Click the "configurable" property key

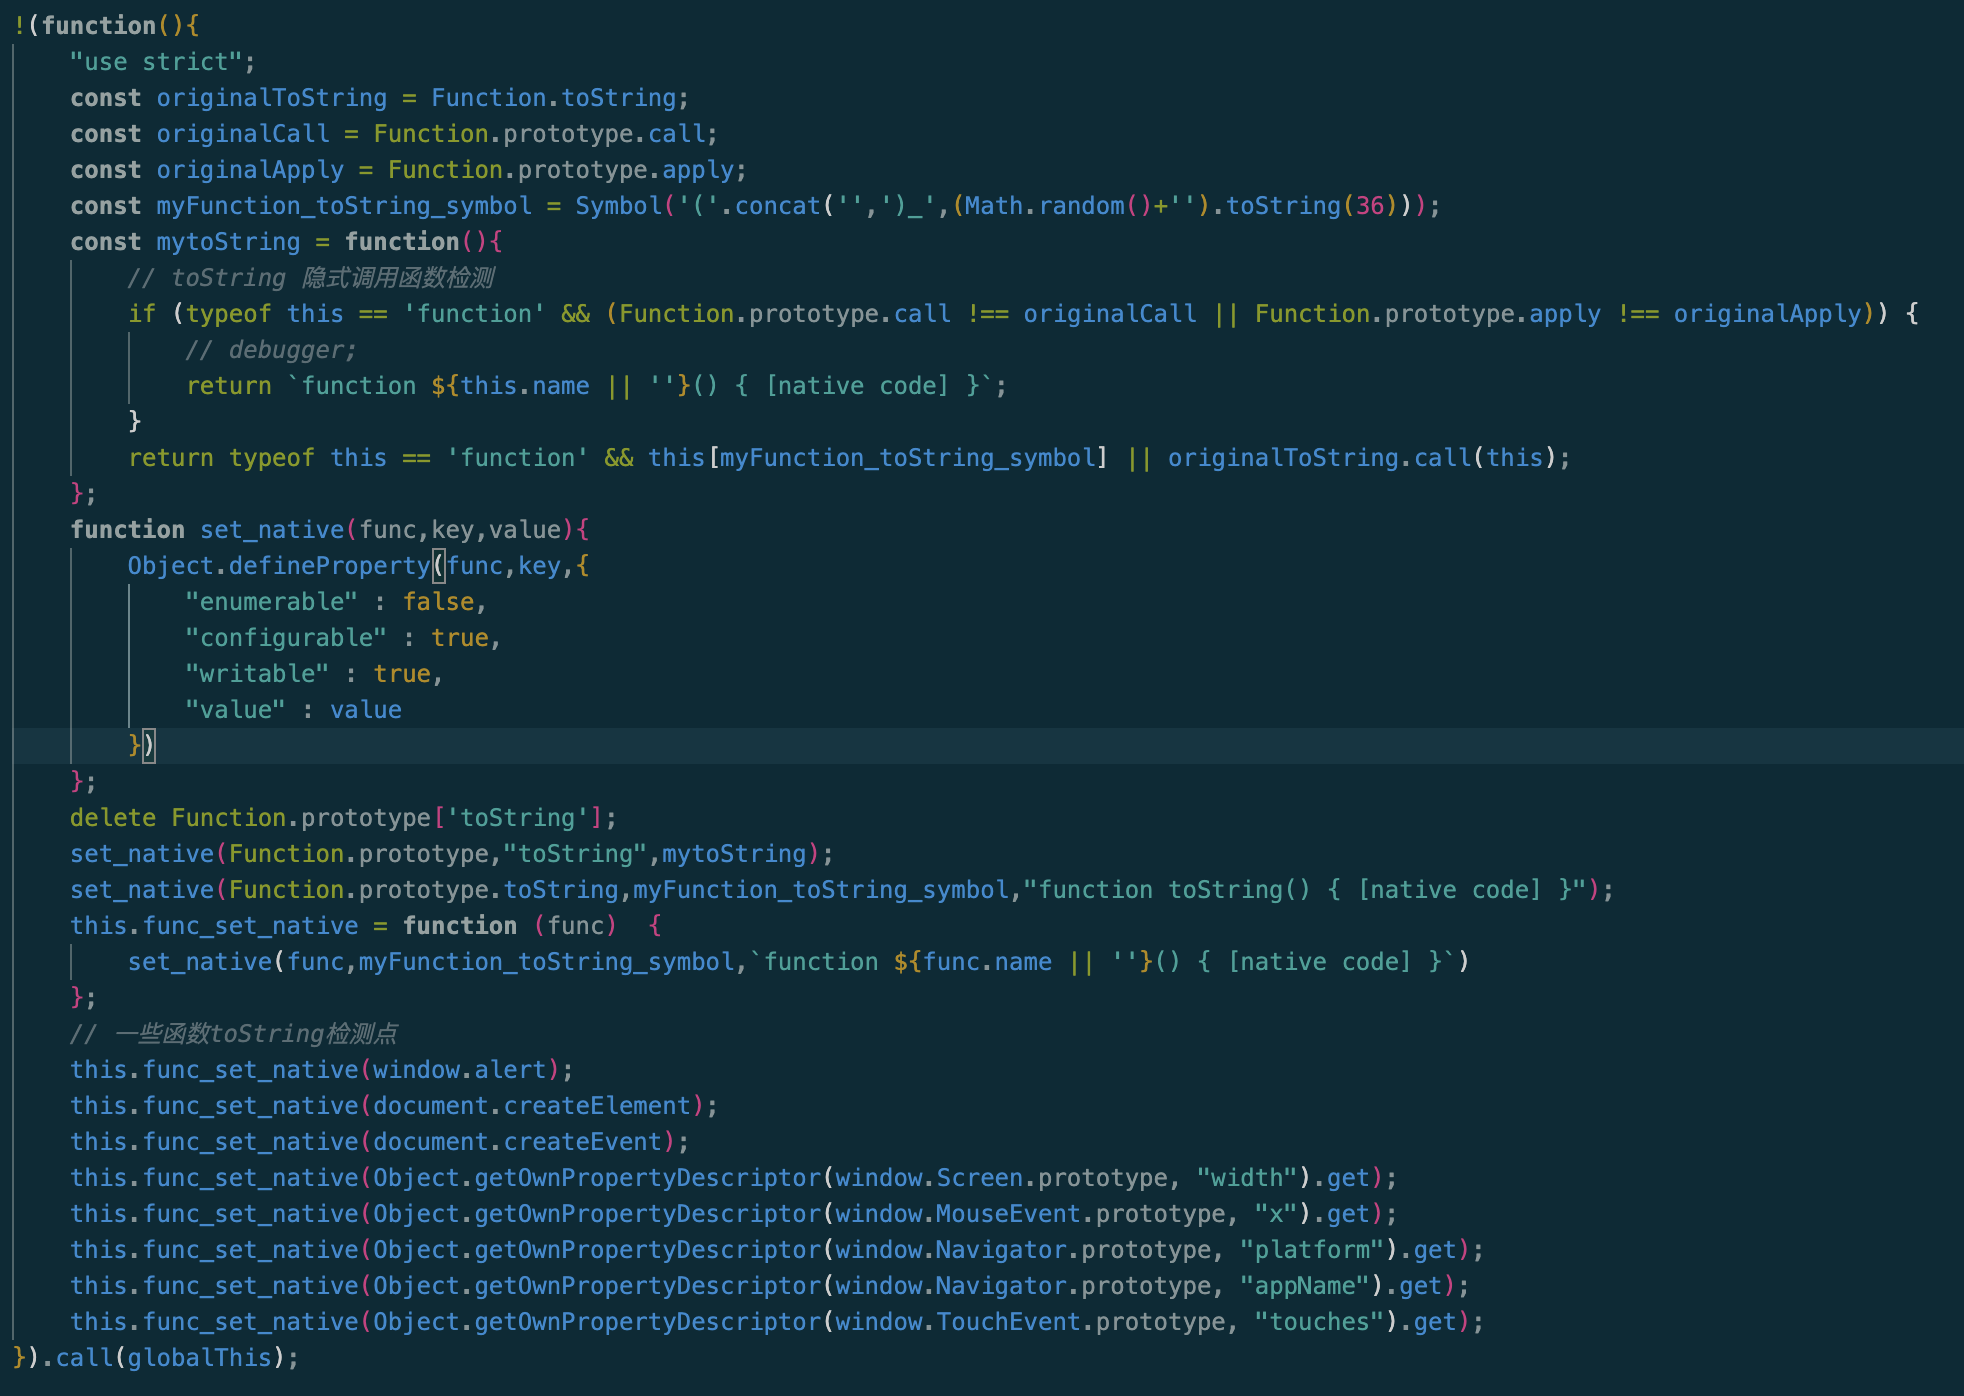285,638
